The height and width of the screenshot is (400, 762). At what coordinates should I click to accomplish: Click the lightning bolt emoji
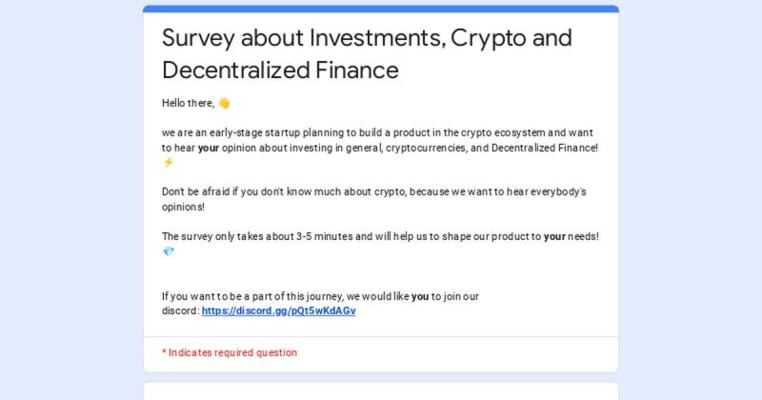(x=168, y=163)
